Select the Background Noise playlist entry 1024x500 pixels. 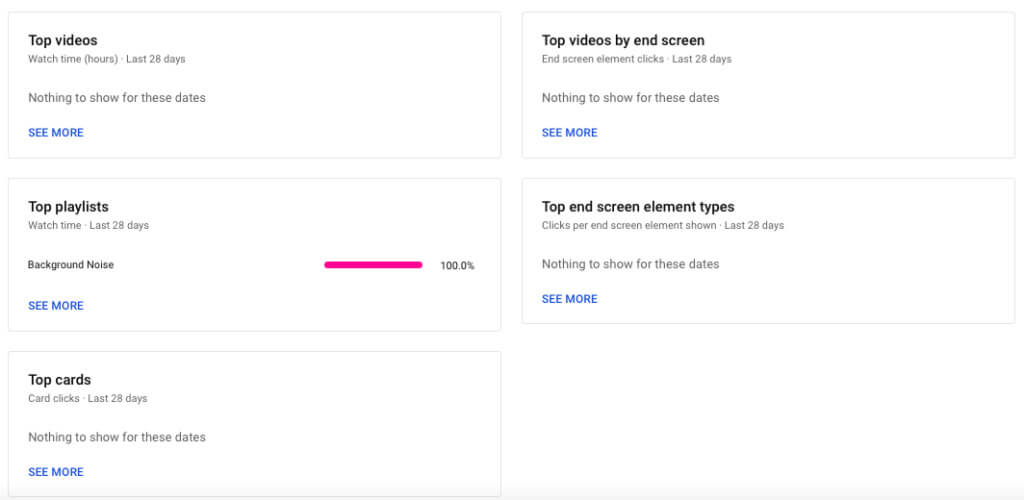pos(71,265)
